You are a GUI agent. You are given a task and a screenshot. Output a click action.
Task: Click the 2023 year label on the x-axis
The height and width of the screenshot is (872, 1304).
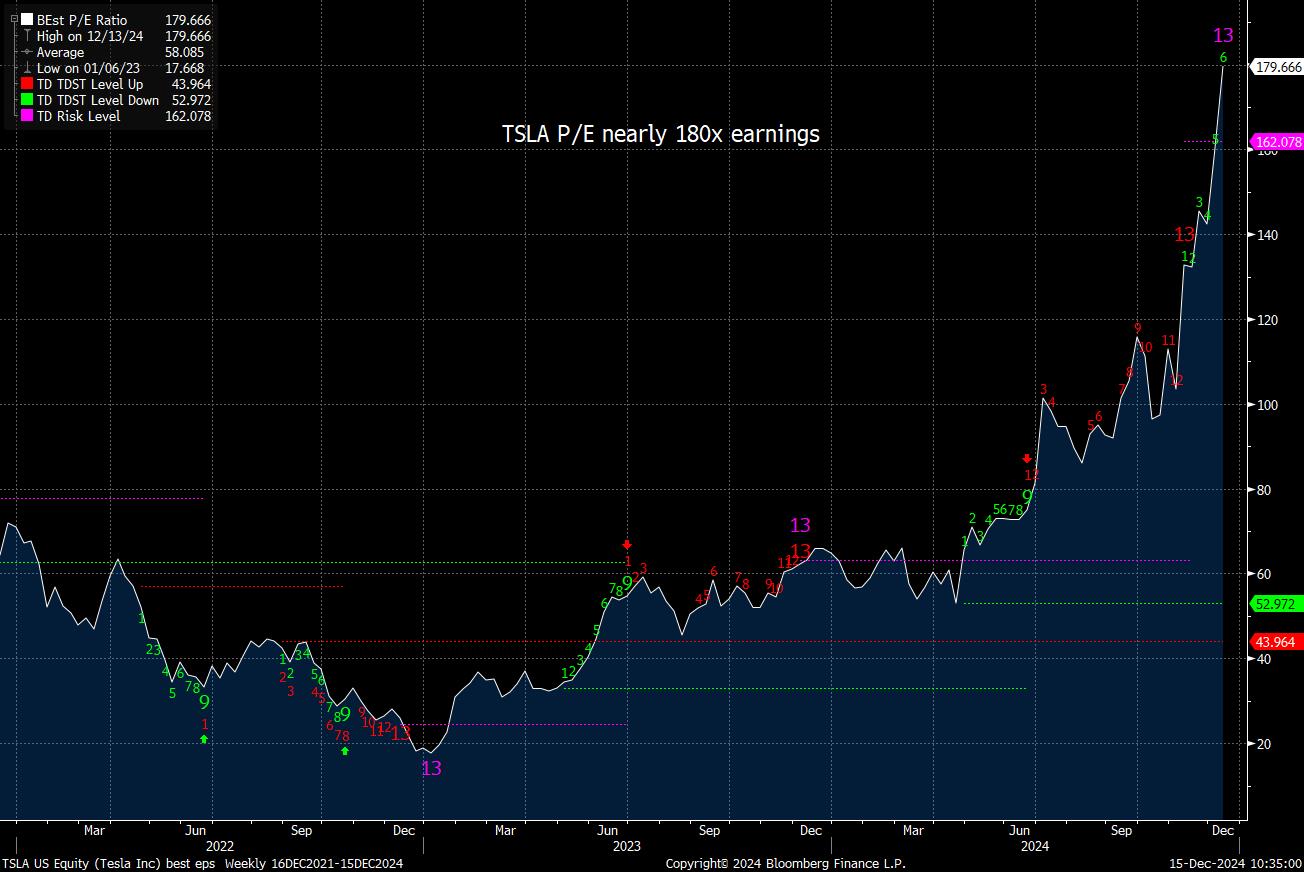click(627, 846)
